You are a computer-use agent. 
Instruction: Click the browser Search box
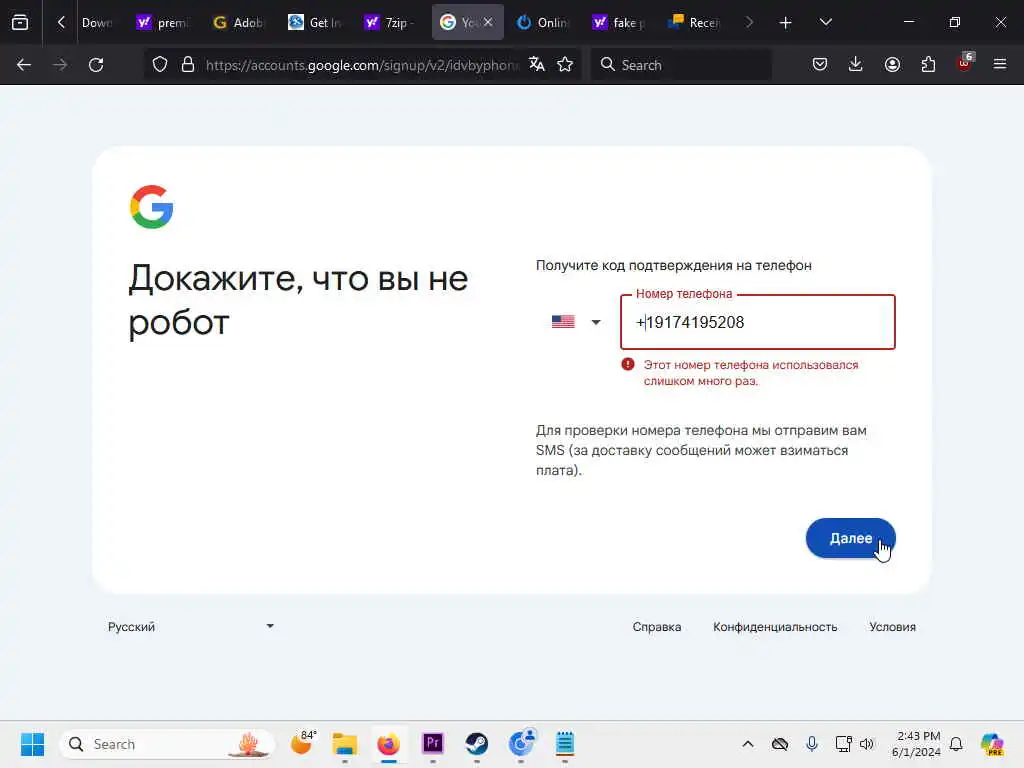click(x=681, y=65)
